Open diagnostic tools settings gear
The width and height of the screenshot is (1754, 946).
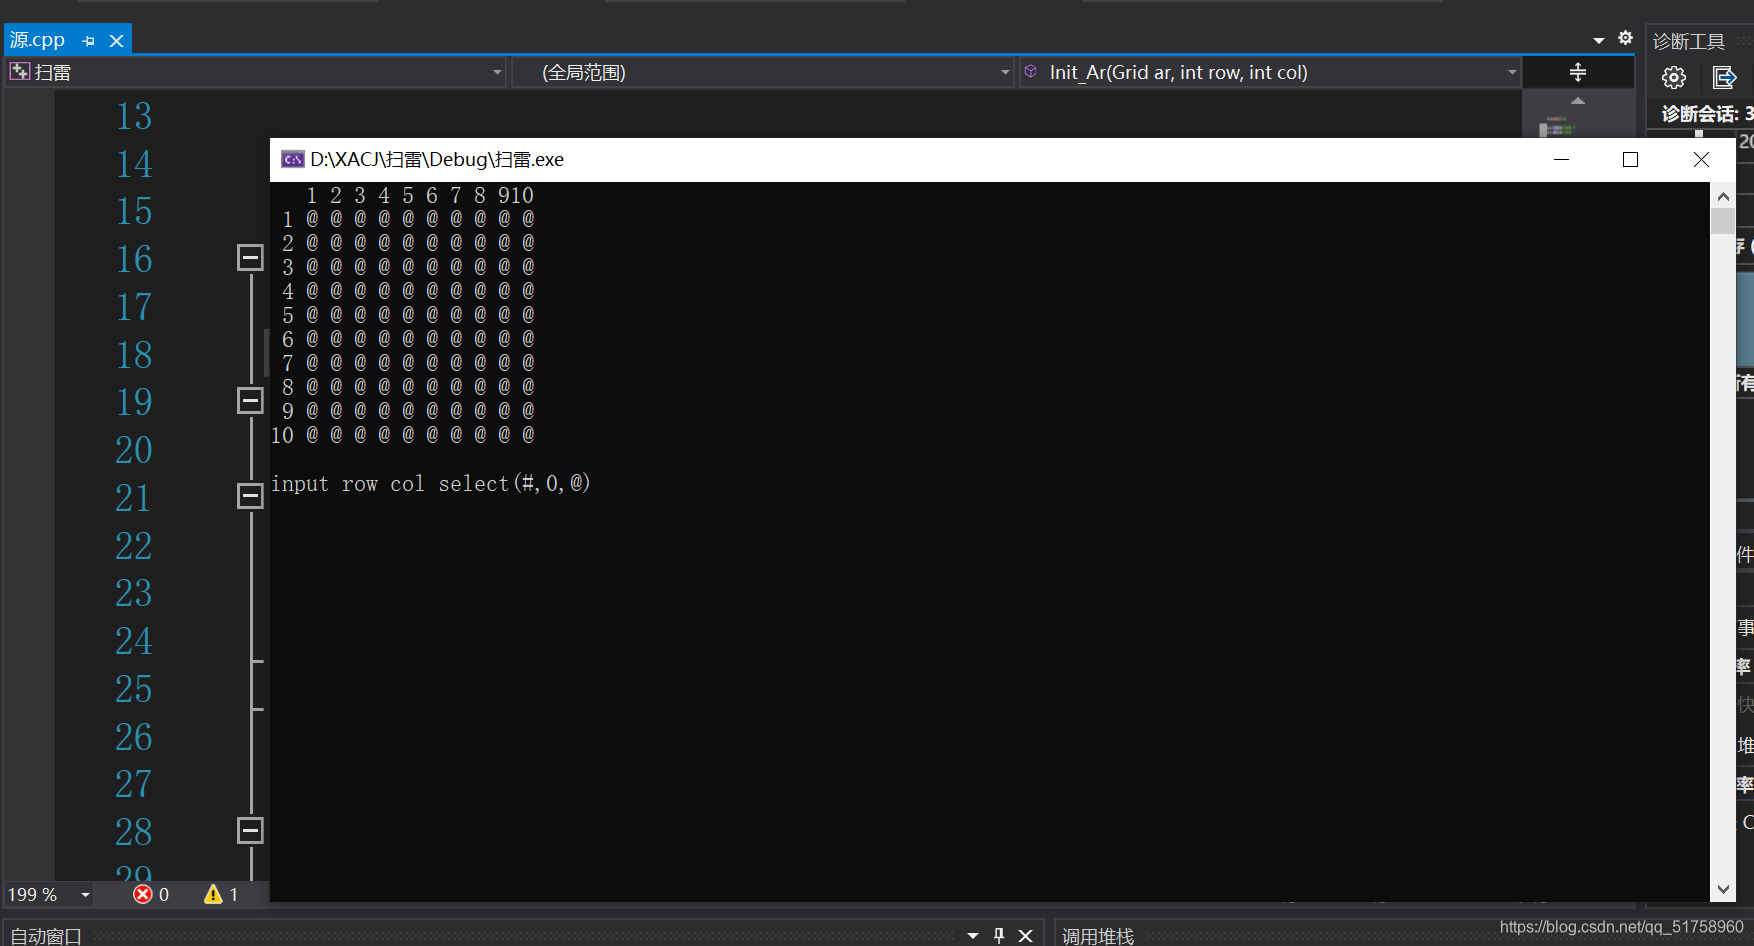[1674, 77]
